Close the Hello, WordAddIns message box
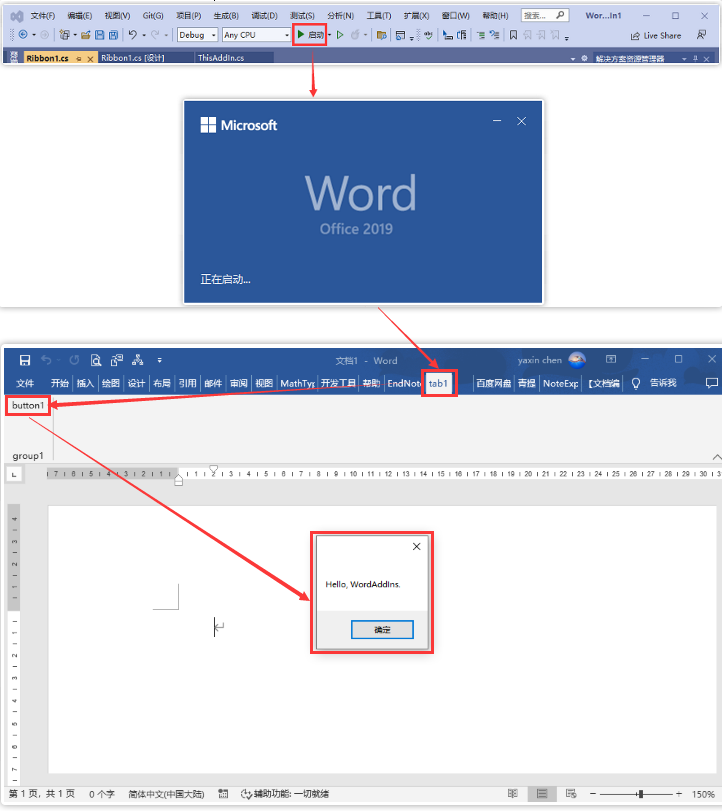The image size is (722, 811). tap(416, 547)
